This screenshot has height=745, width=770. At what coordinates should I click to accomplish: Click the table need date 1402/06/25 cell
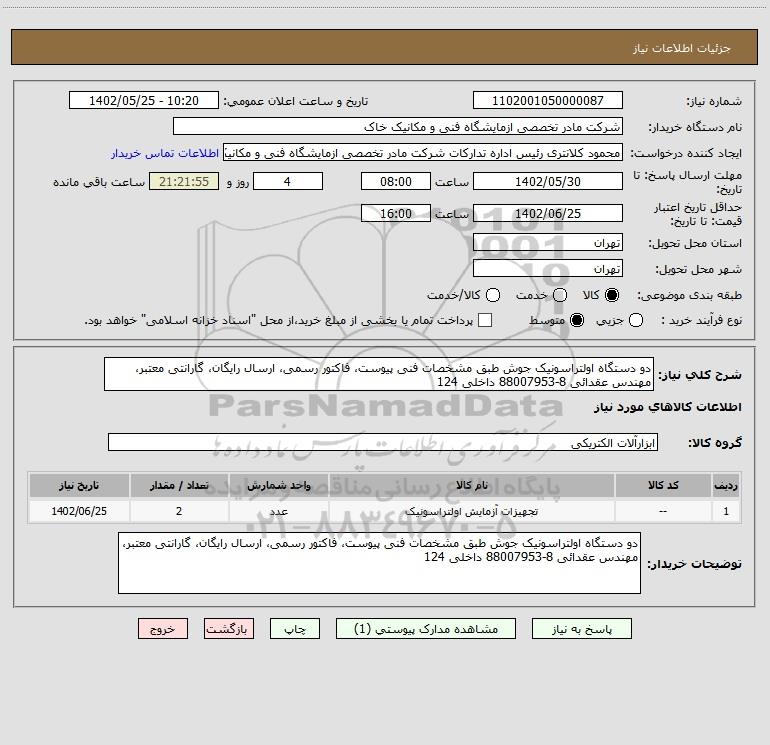[x=79, y=511]
